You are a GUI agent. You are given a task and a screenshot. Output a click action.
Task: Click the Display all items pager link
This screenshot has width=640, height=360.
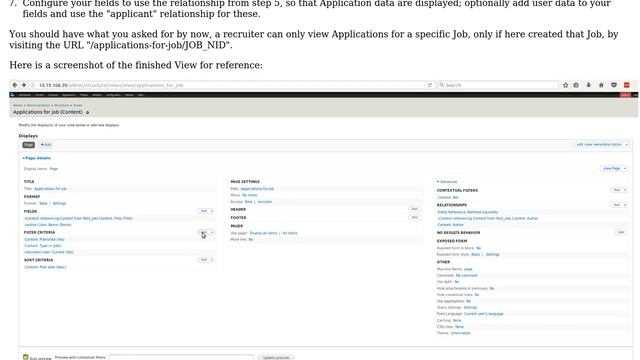pyautogui.click(x=263, y=233)
